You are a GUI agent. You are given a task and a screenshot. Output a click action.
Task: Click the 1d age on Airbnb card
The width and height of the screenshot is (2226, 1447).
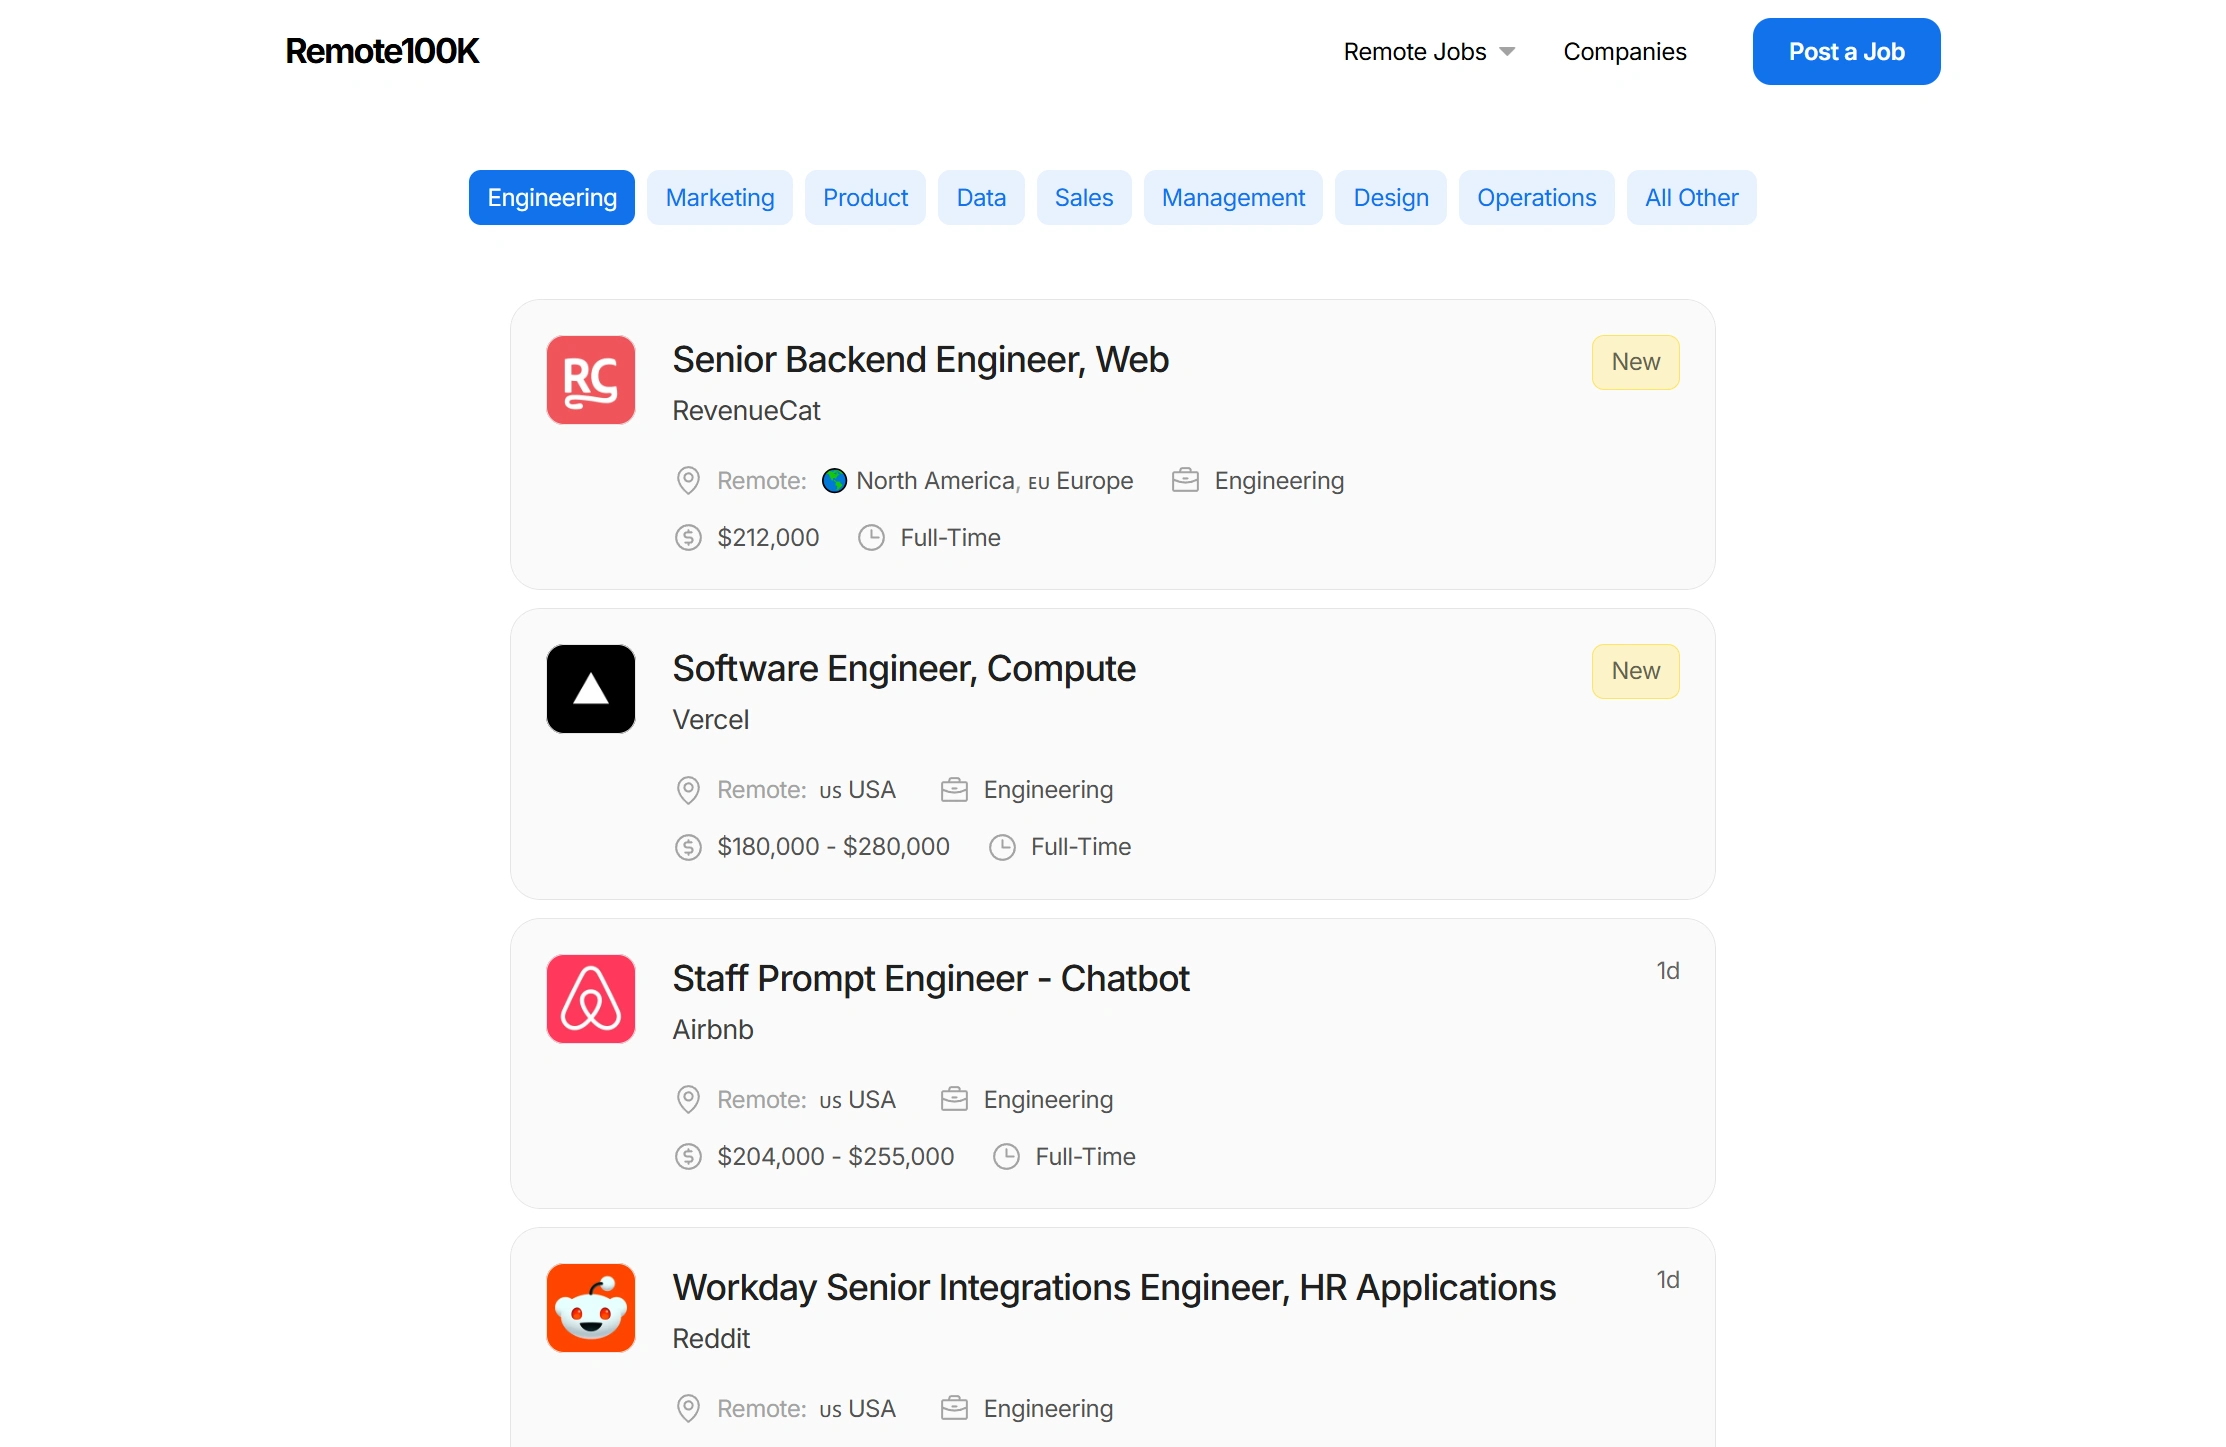[x=1667, y=971]
